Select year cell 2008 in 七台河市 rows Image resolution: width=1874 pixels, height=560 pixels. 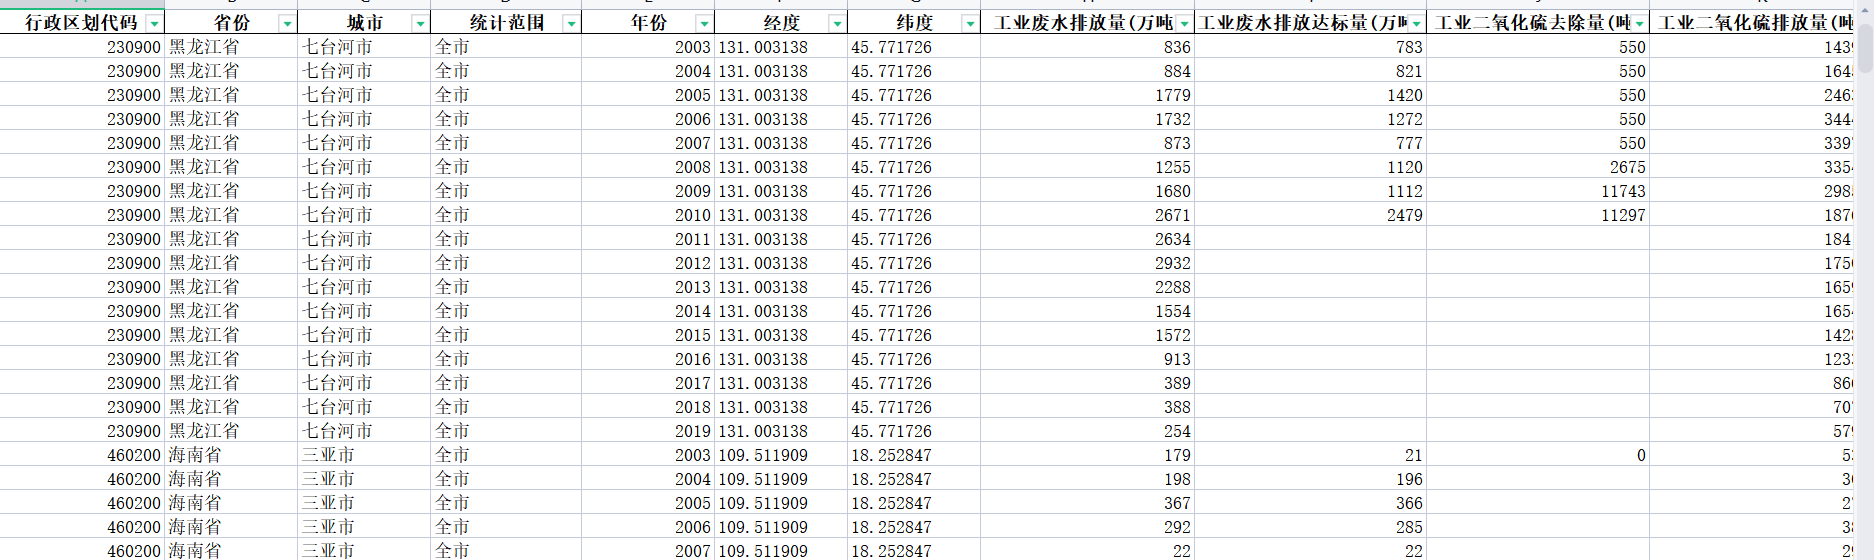tap(648, 167)
